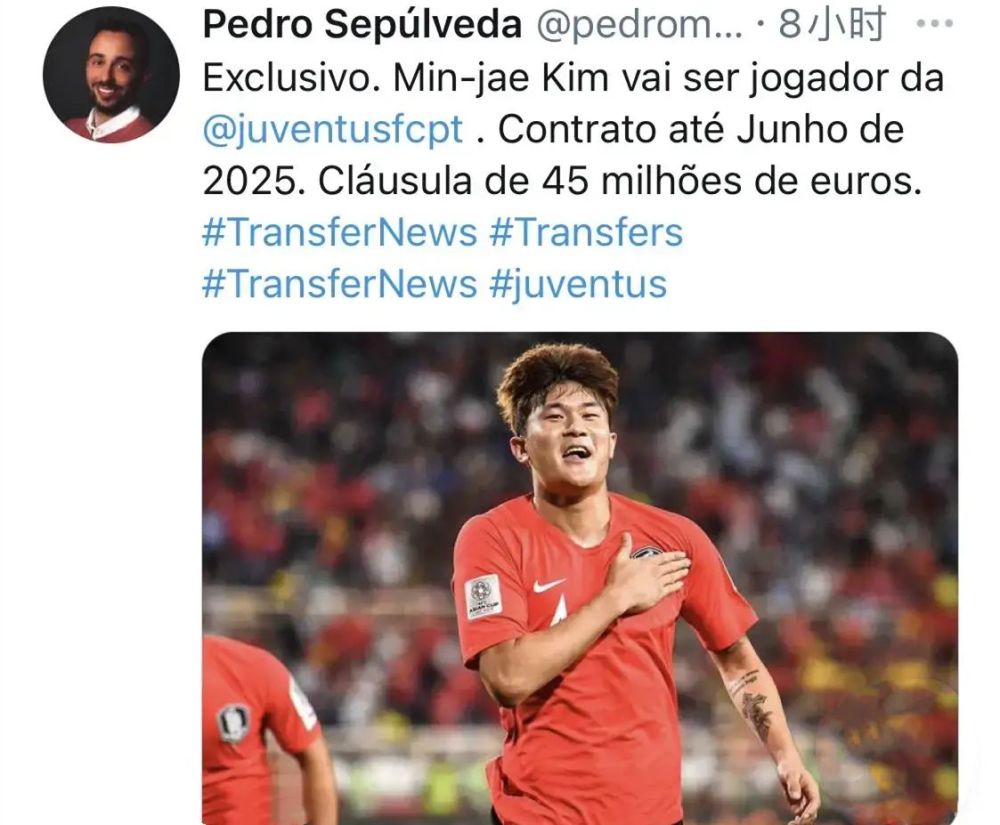
Task: Click the 8小时 timestamp
Action: pos(832,24)
